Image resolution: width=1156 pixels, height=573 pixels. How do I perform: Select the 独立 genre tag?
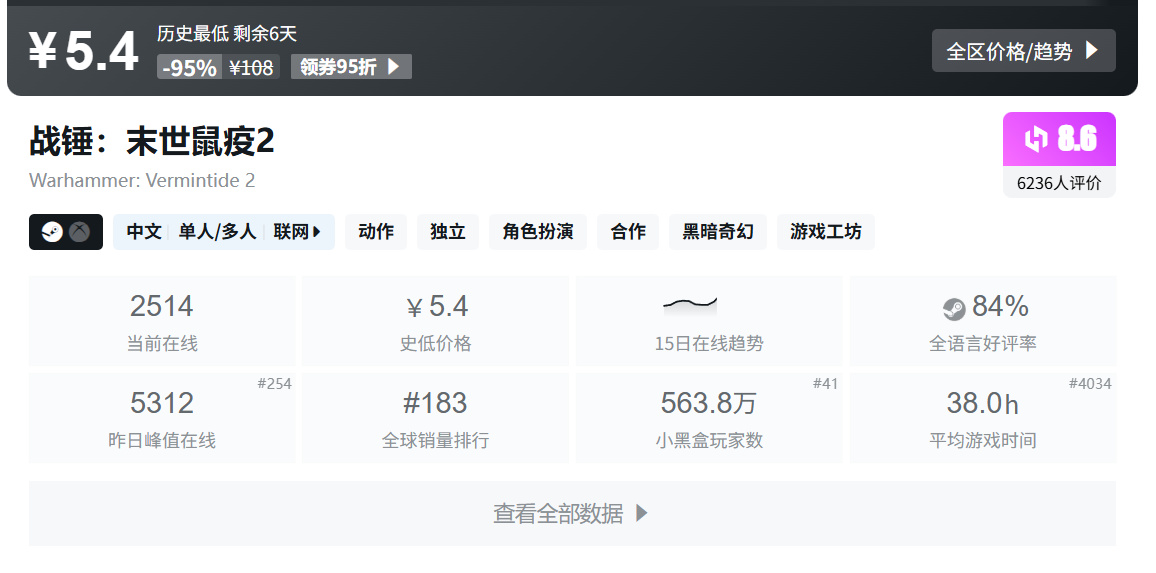click(448, 232)
